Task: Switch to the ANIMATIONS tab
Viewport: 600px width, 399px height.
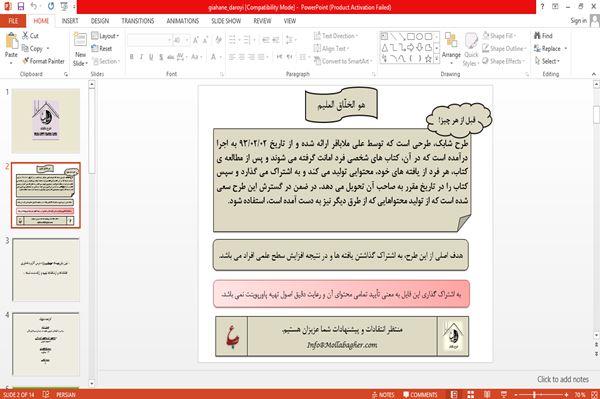Action: [183, 21]
